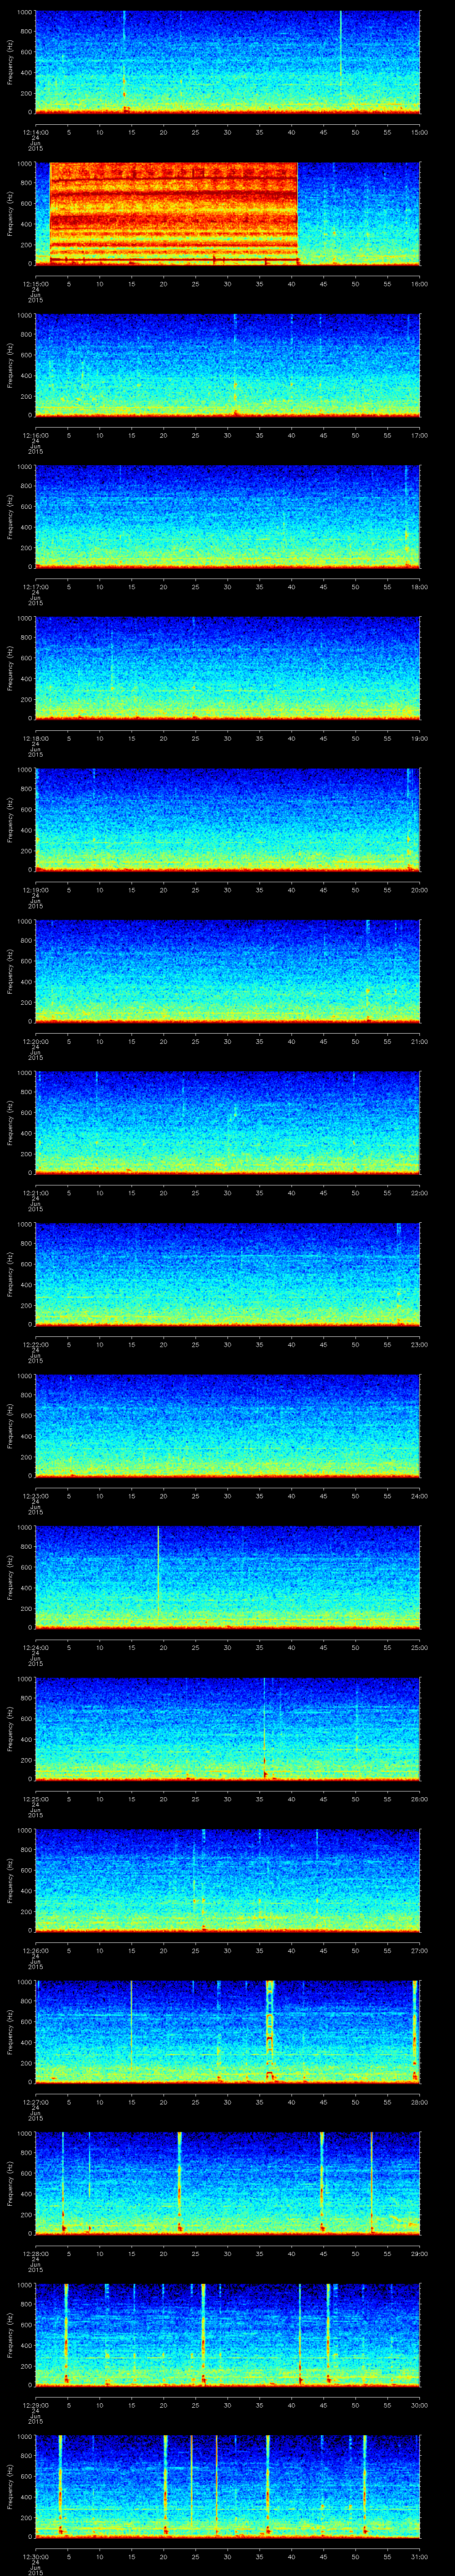Select the 17:00 end time label

click(x=420, y=435)
